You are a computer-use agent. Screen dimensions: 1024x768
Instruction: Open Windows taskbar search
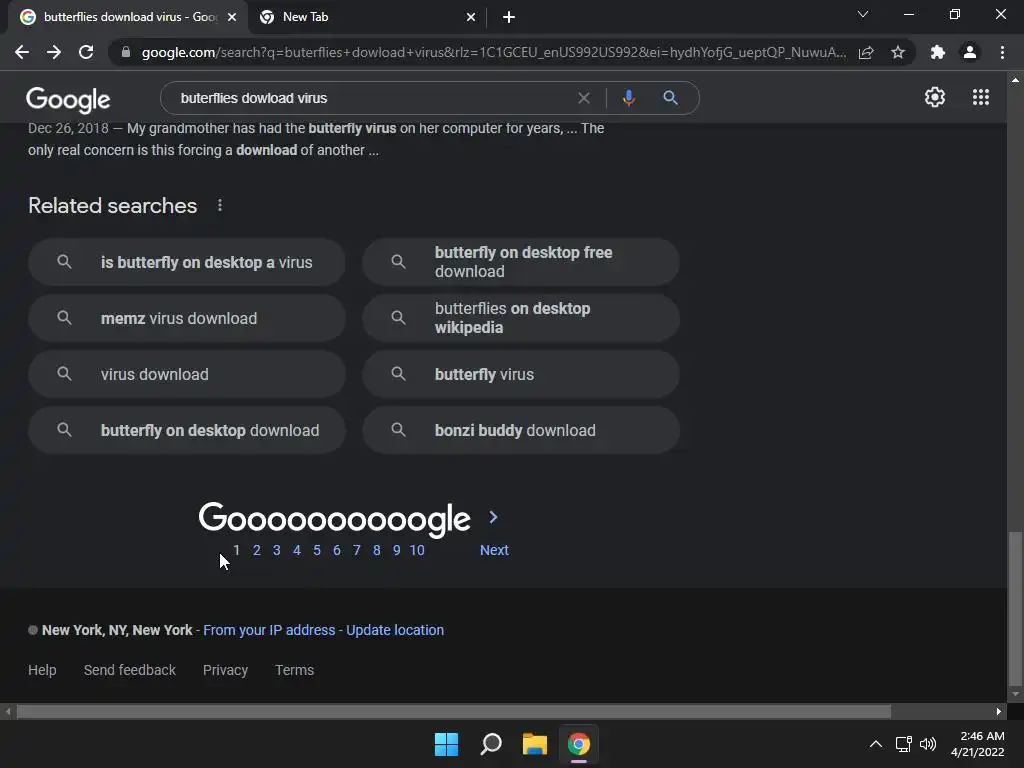pos(490,744)
